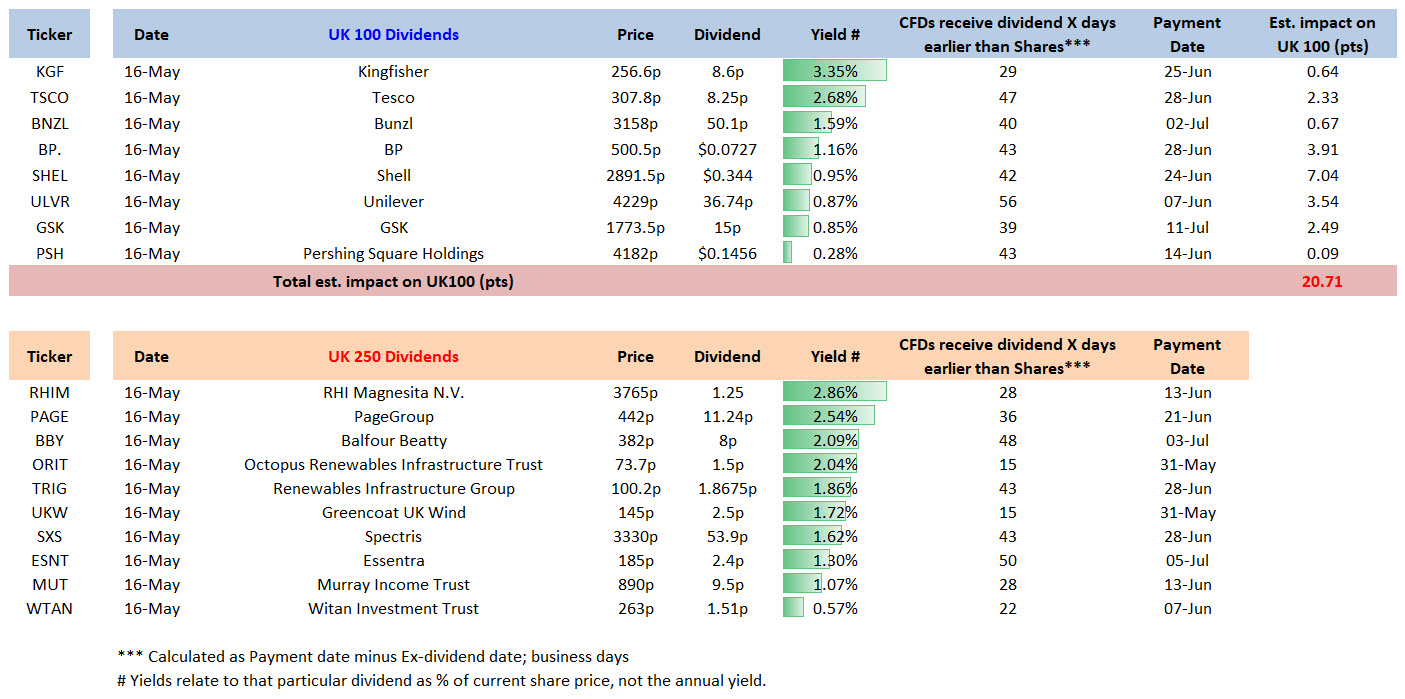The height and width of the screenshot is (699, 1405).
Task: Select Shell's price 2891.5p
Action: pyautogui.click(x=635, y=176)
